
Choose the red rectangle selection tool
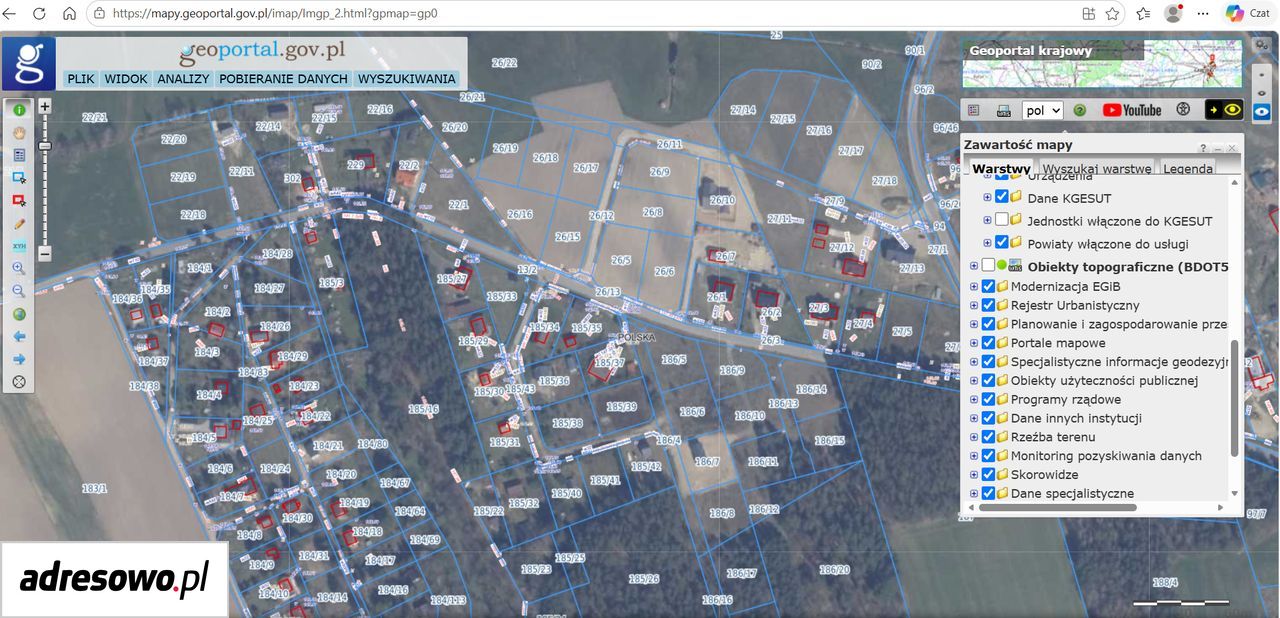[x=19, y=200]
